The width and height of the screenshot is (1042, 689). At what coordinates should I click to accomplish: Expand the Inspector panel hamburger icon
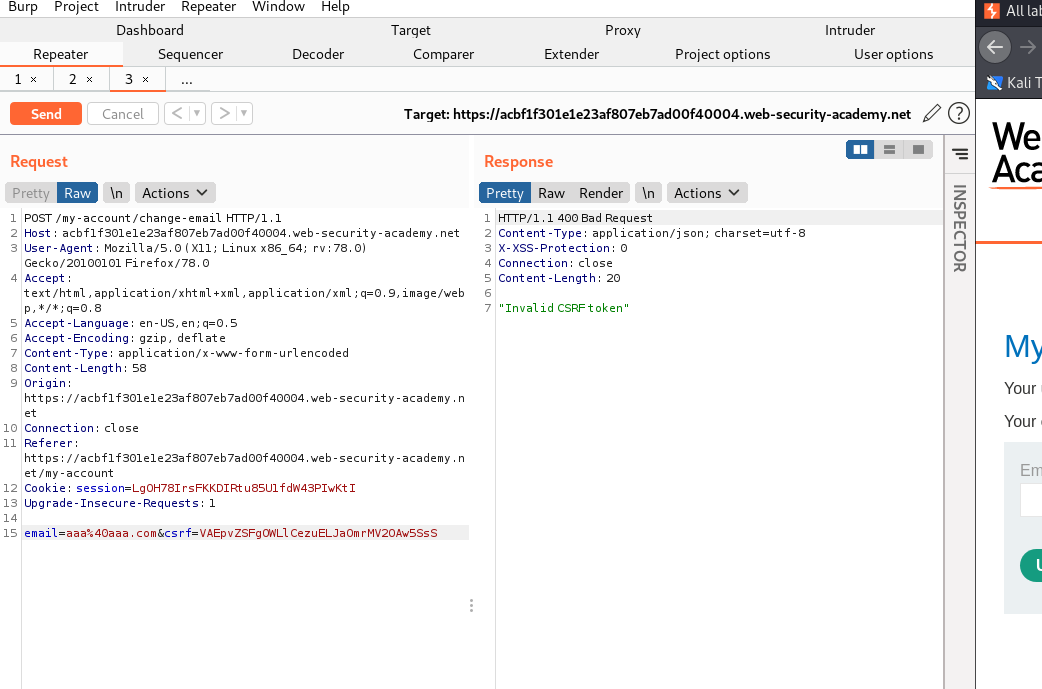pyautogui.click(x=960, y=154)
